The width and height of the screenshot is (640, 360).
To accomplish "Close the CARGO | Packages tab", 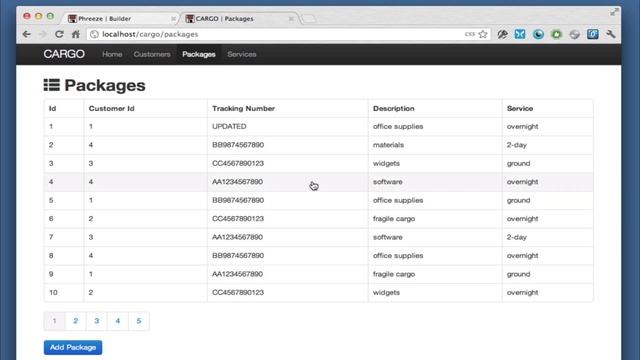I will [x=291, y=19].
